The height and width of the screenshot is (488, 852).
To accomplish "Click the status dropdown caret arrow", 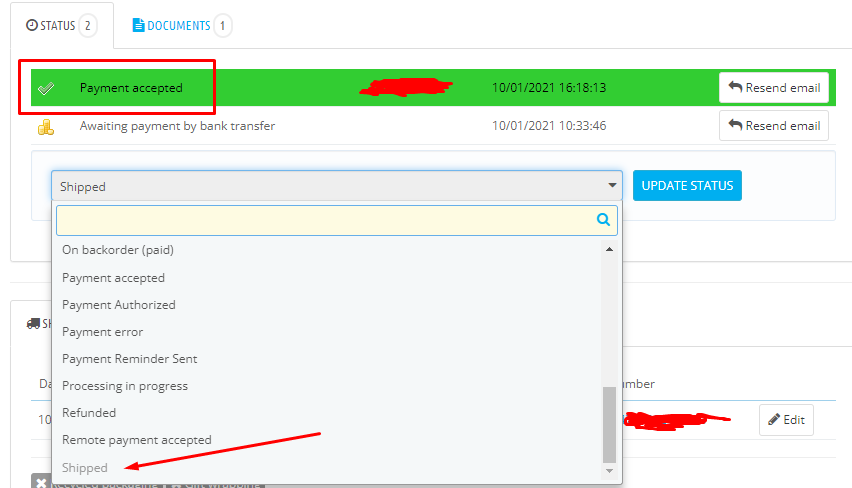I will 612,186.
